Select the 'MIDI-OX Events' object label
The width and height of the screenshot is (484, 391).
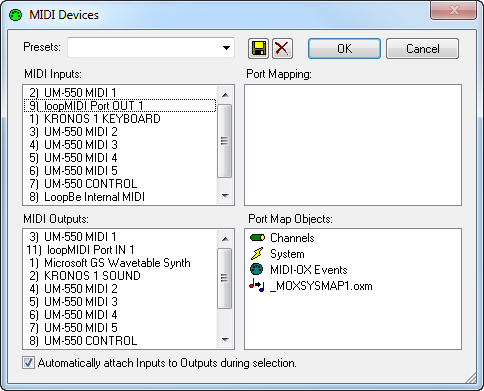tap(309, 270)
